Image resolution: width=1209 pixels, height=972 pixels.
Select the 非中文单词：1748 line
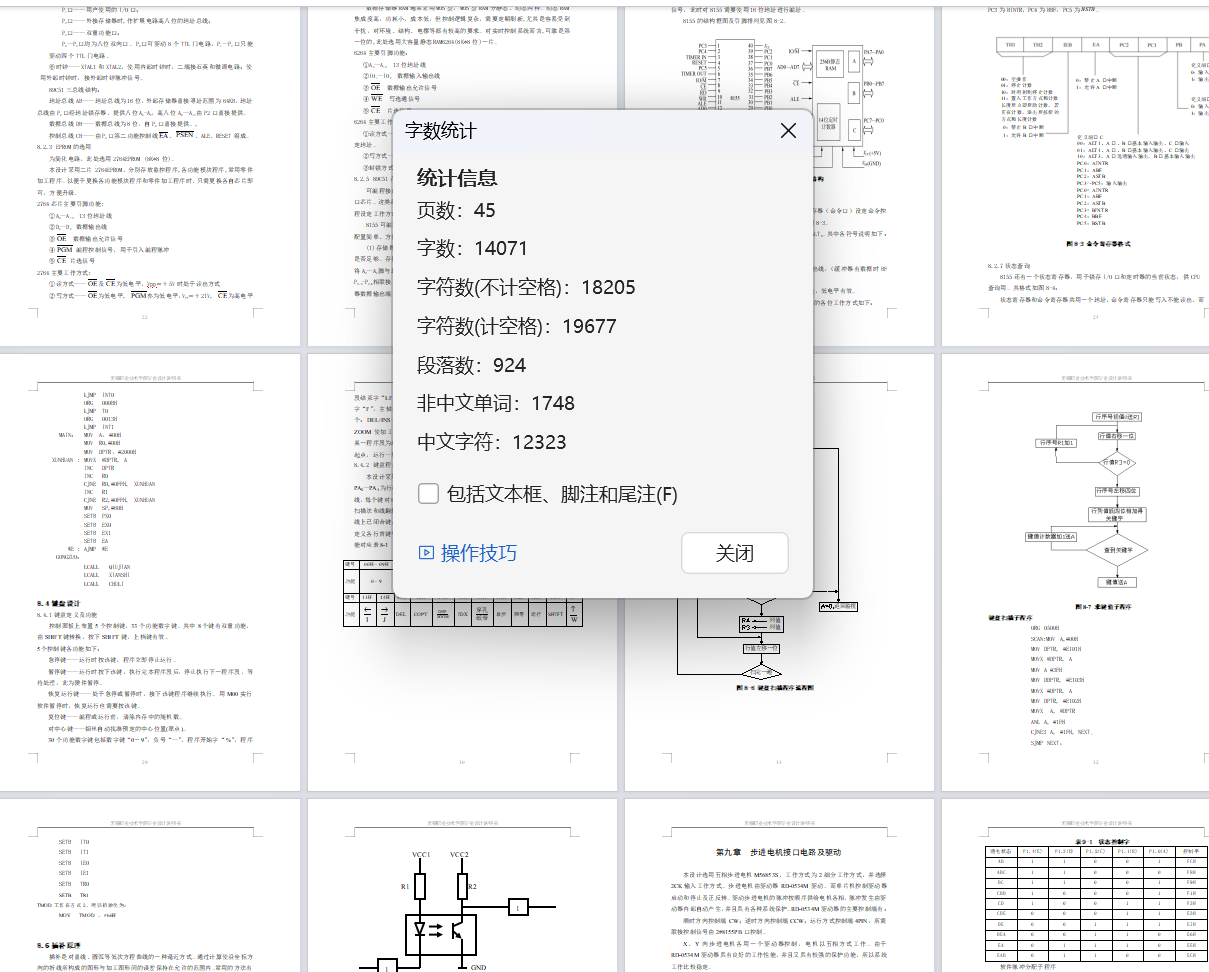pyautogui.click(x=496, y=403)
